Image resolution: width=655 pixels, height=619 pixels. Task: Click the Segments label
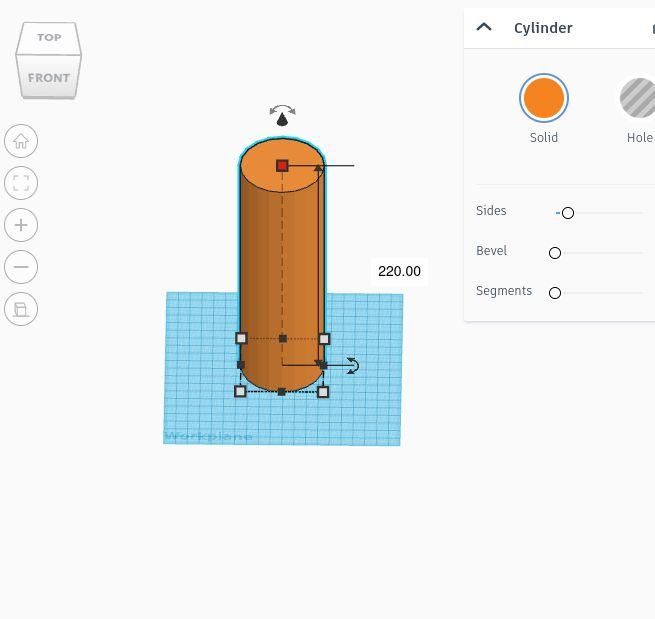(x=504, y=291)
